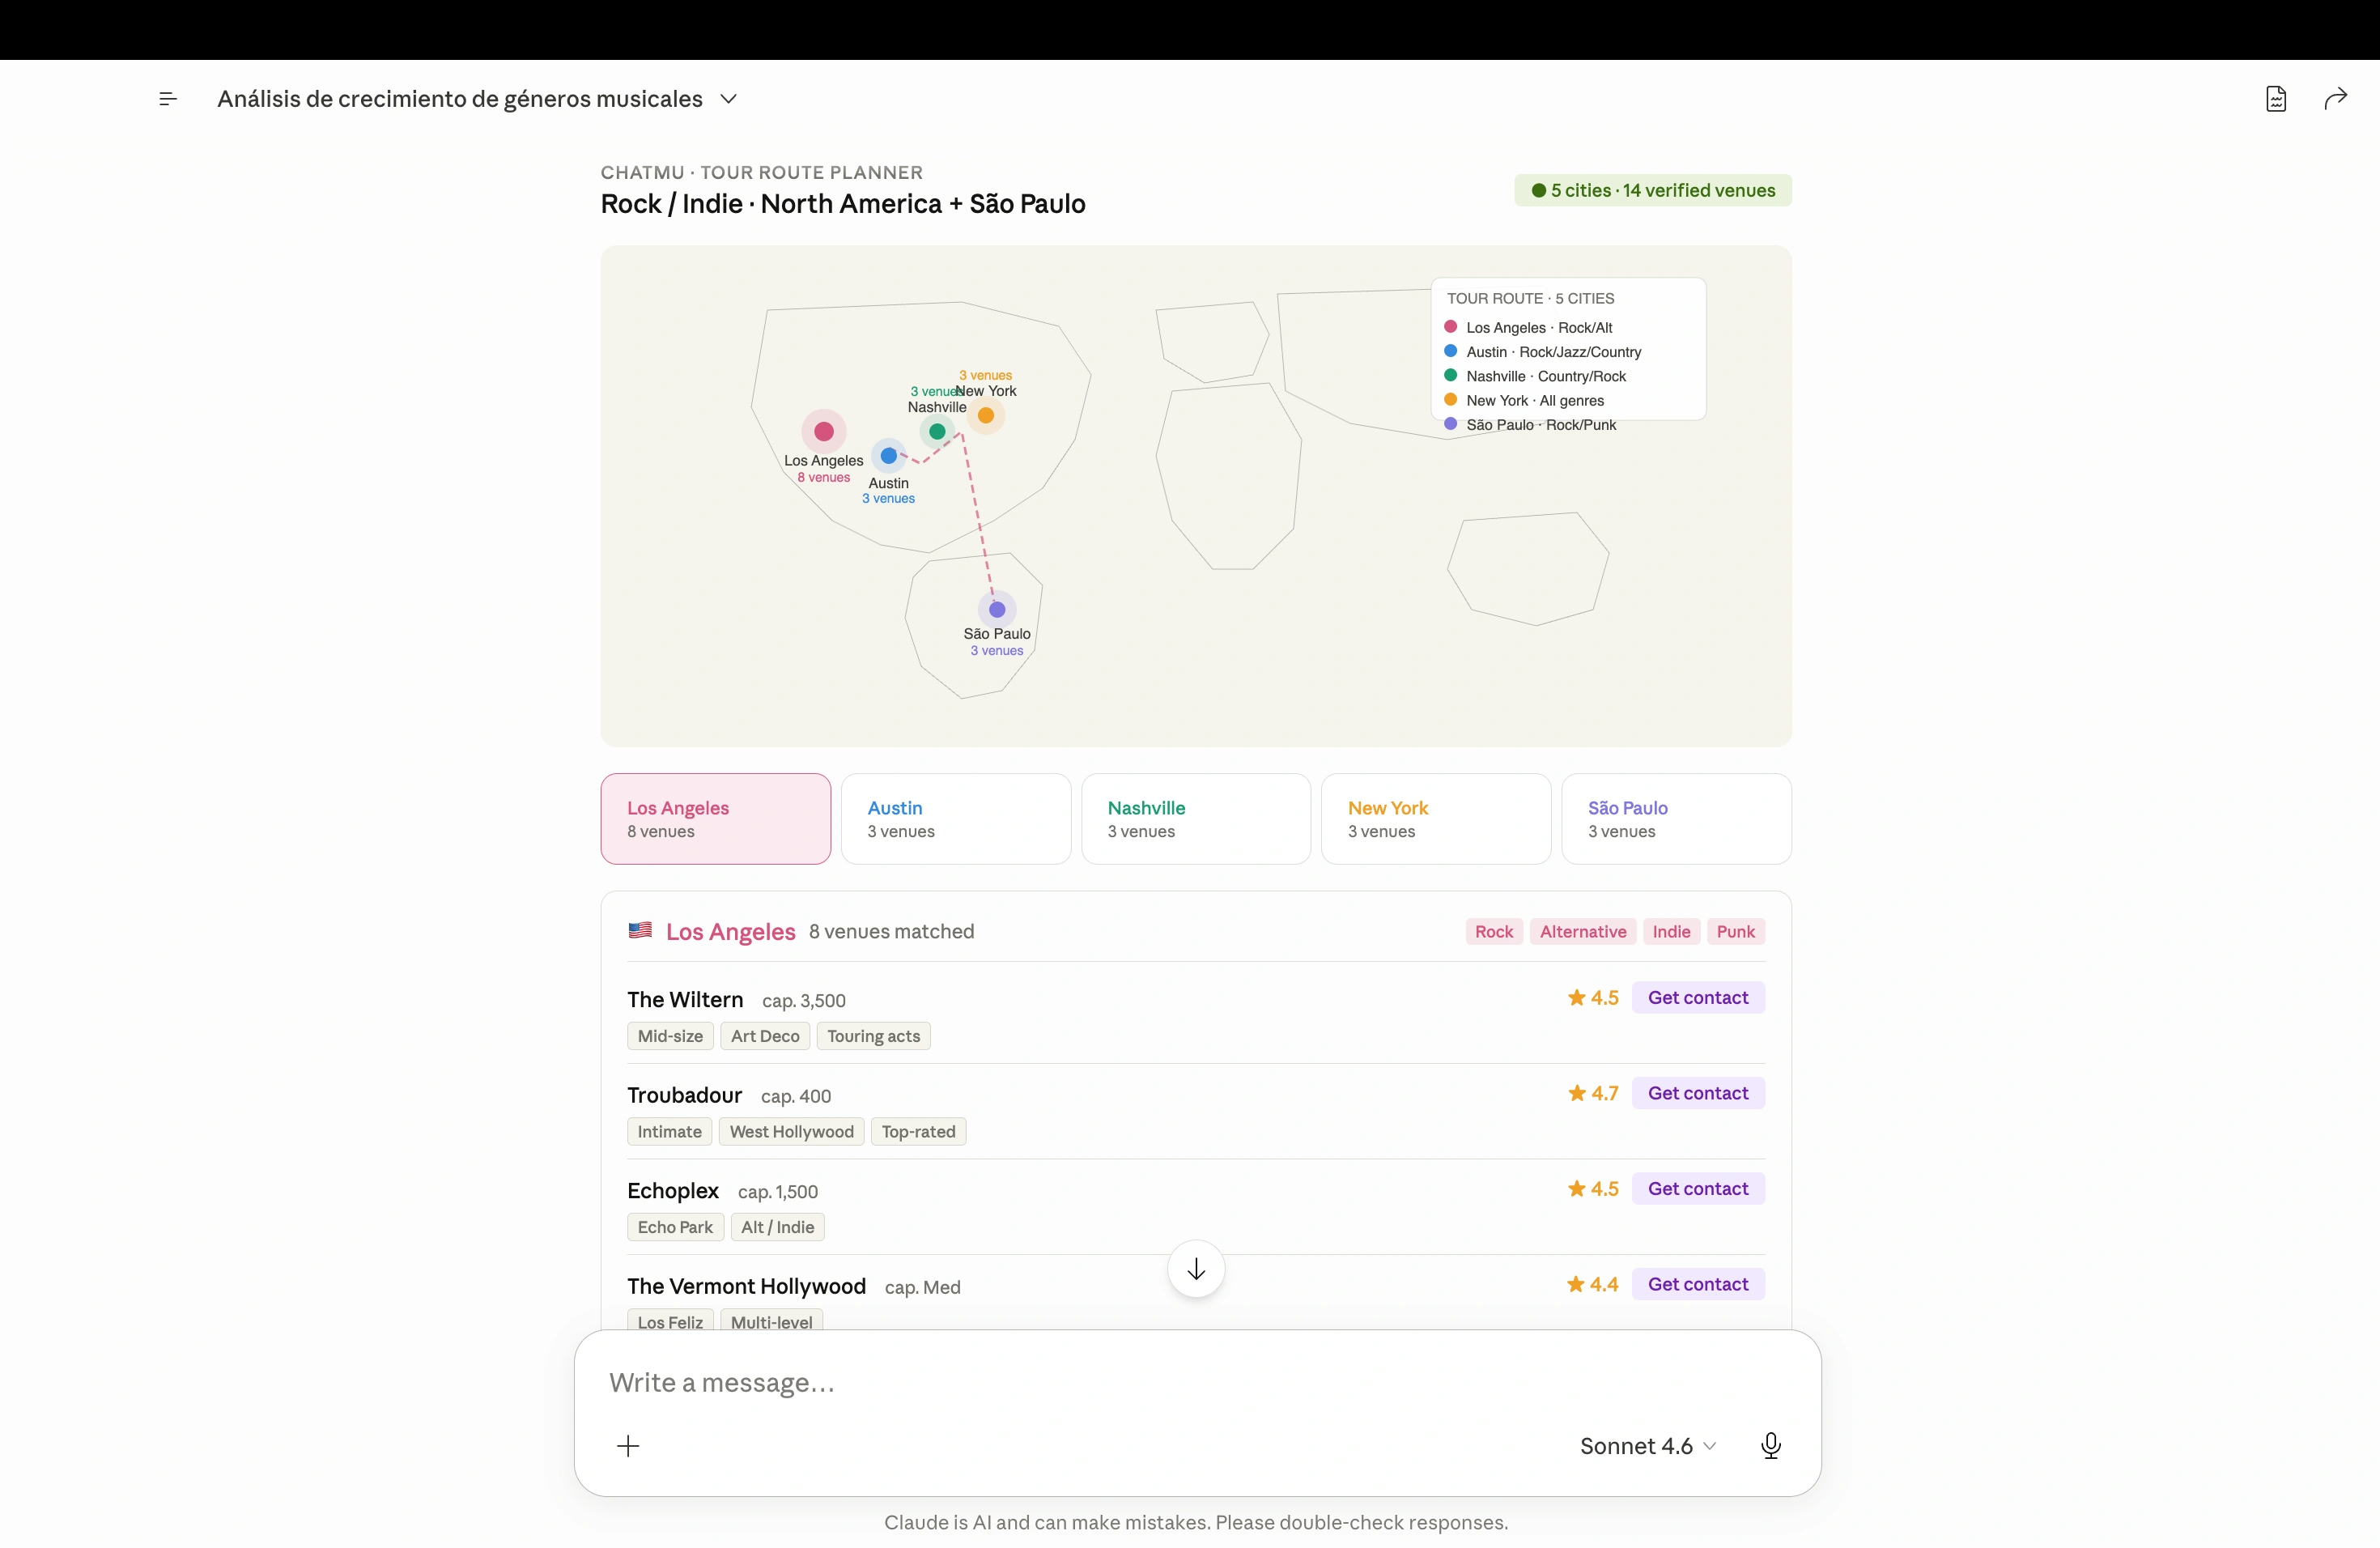
Task: Click the Troubadour venue name
Action: coord(685,1095)
